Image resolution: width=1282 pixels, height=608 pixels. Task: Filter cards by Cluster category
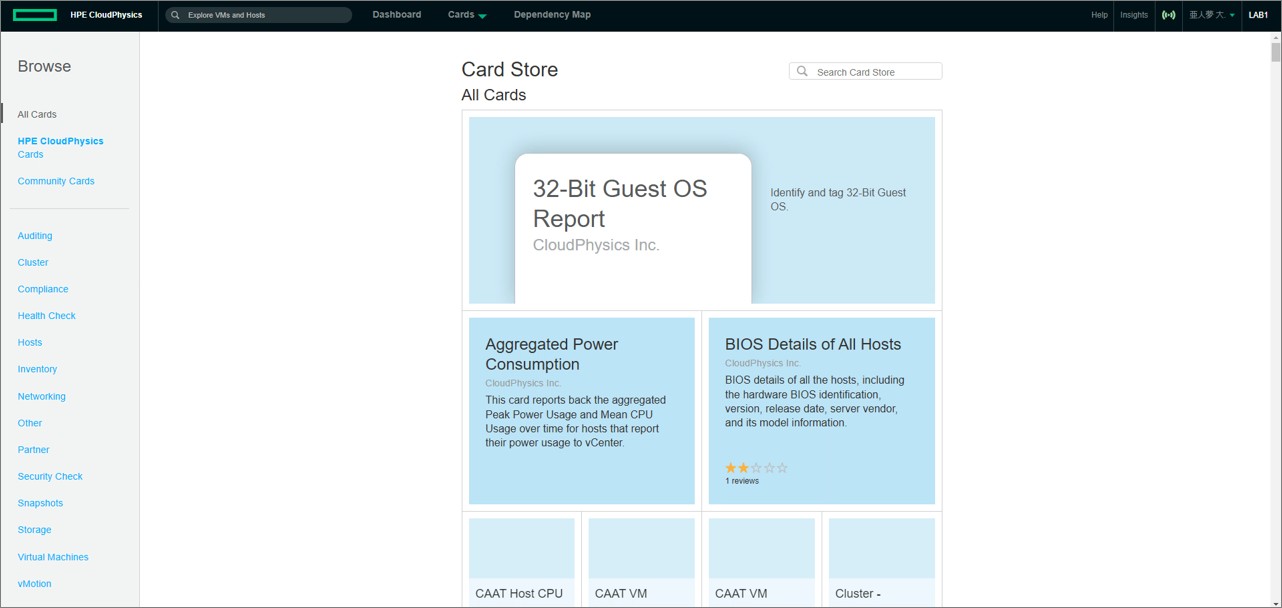33,262
